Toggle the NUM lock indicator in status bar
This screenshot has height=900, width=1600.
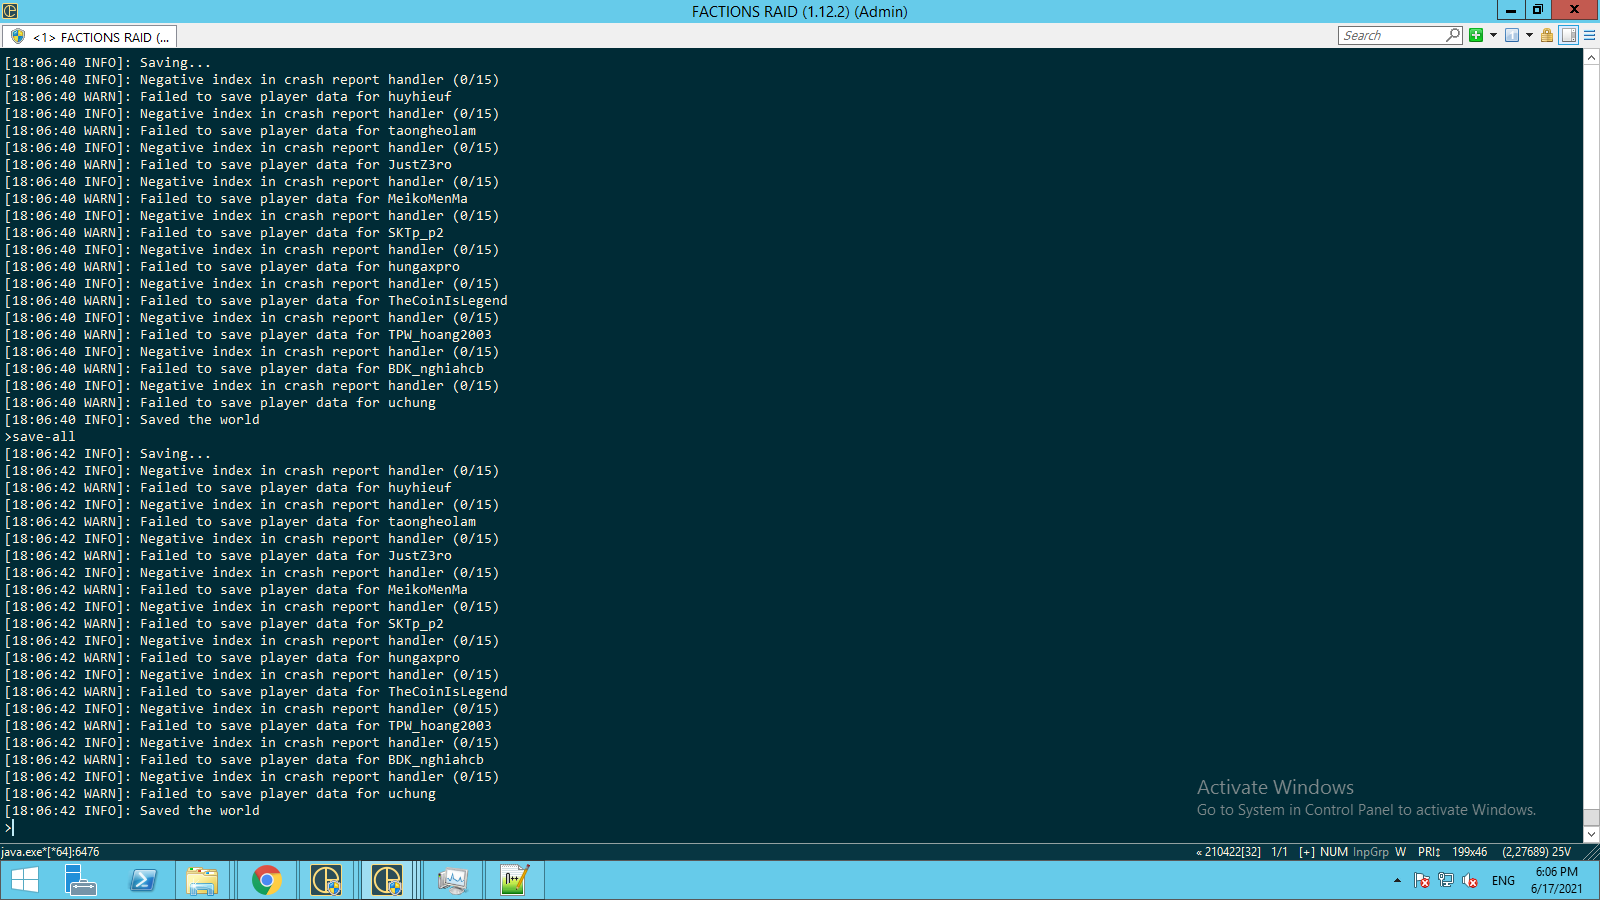[x=1333, y=852]
